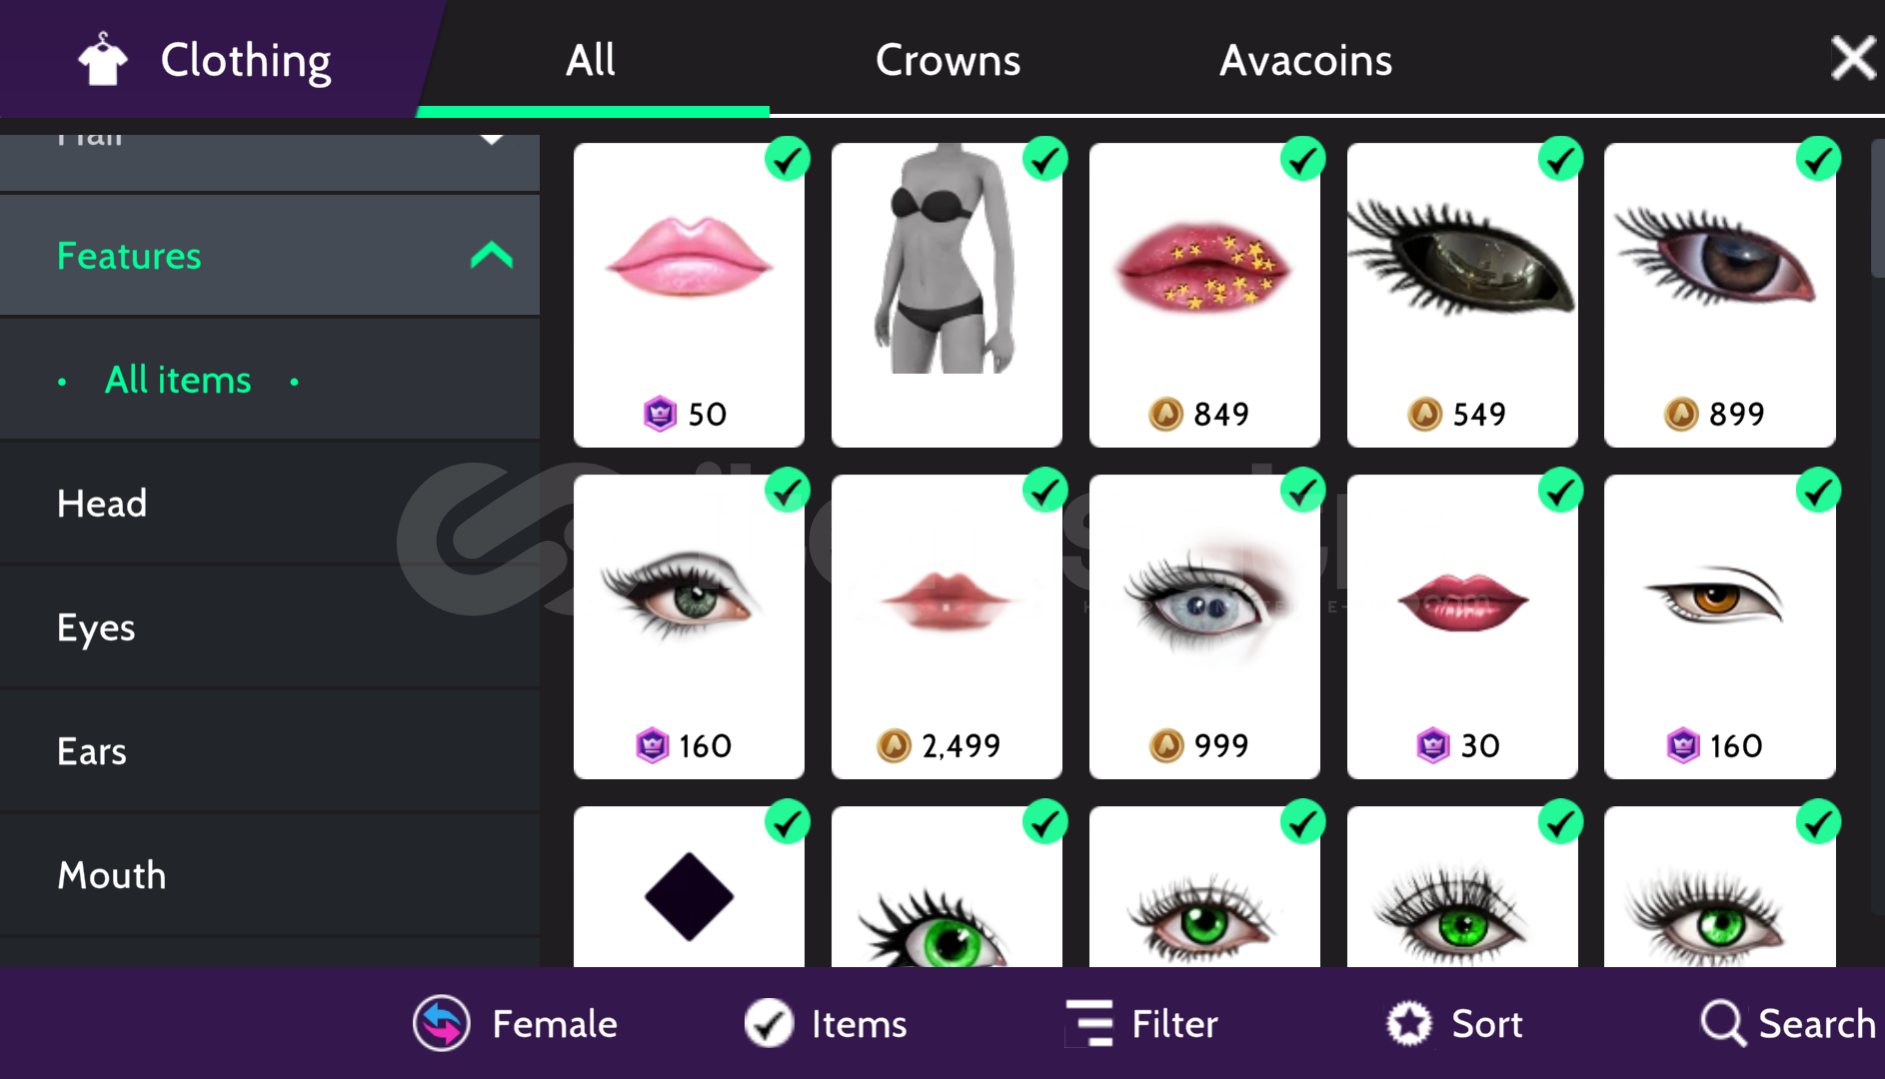Switch gender with the Female swap icon
This screenshot has width=1885, height=1079.
point(441,1023)
